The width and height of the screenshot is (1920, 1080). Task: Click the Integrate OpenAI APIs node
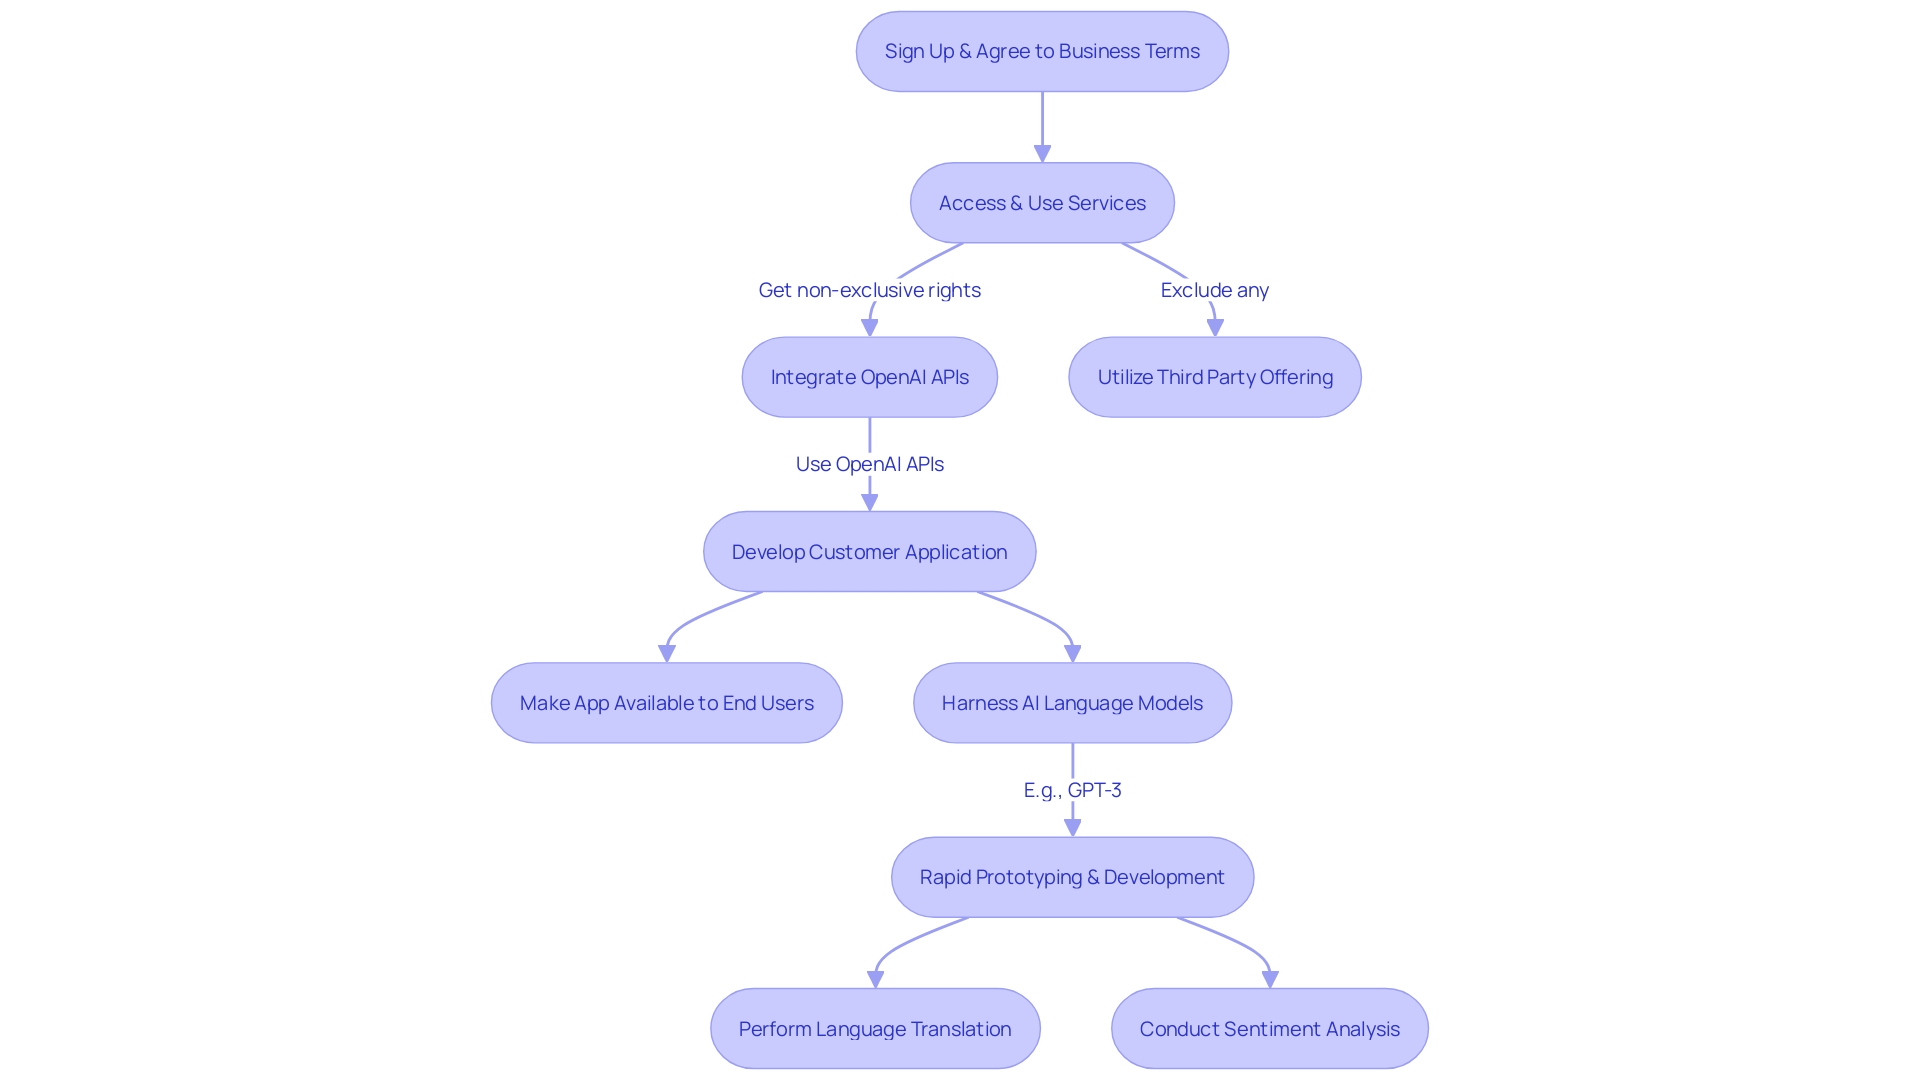click(869, 376)
